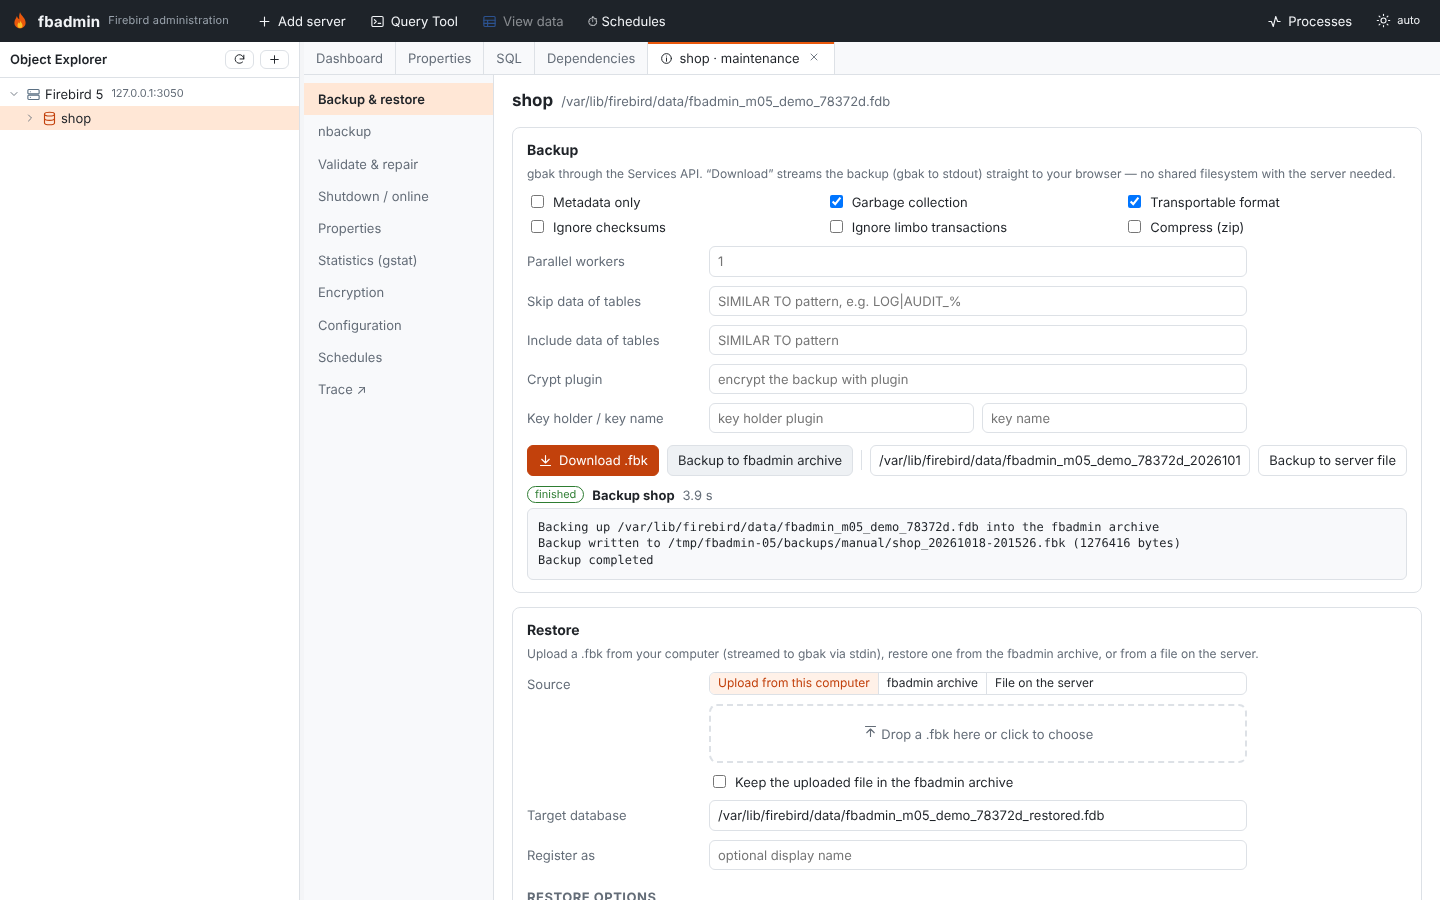Open Schedules from the top bar

[x=626, y=21]
